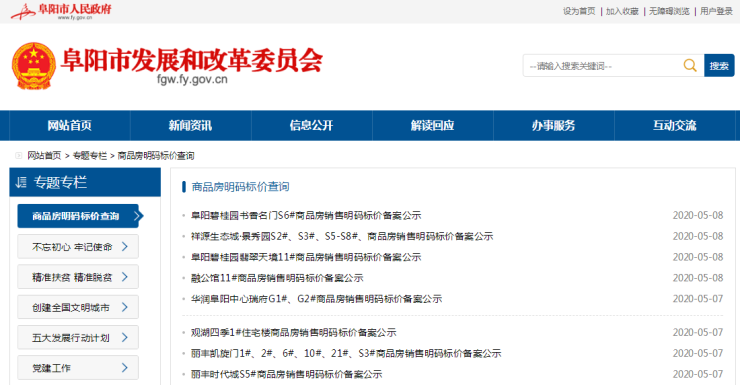Screen dimensions: 740x385
Task: Click 无障碍浏览 link in top bar
Action: (x=669, y=11)
